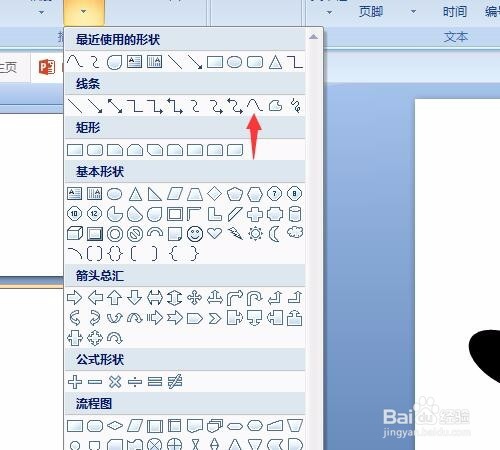Insert the Trapezoid basic shape

point(195,194)
